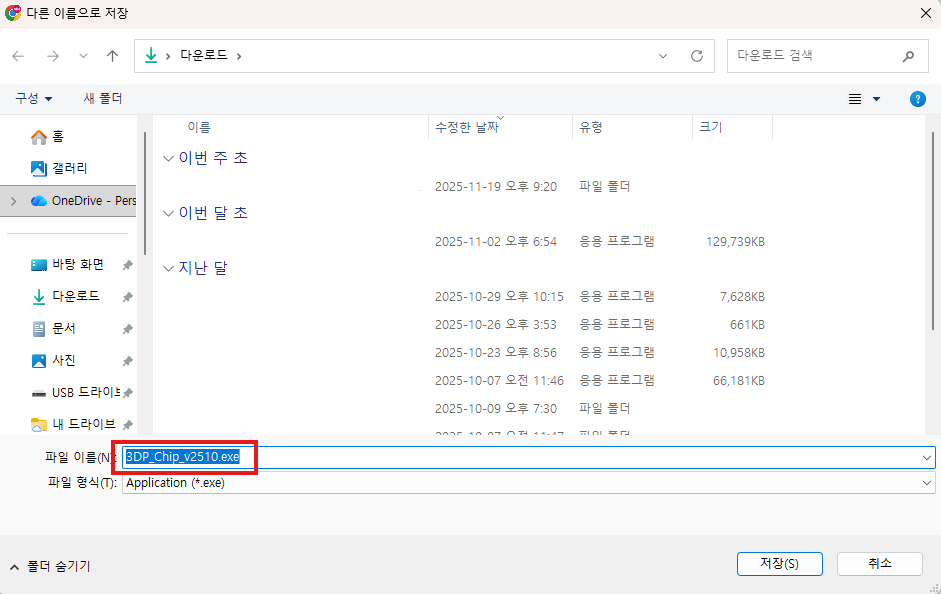Open 바탕 화면 quick access folder
Image resolution: width=941 pixels, height=594 pixels.
tap(67, 265)
